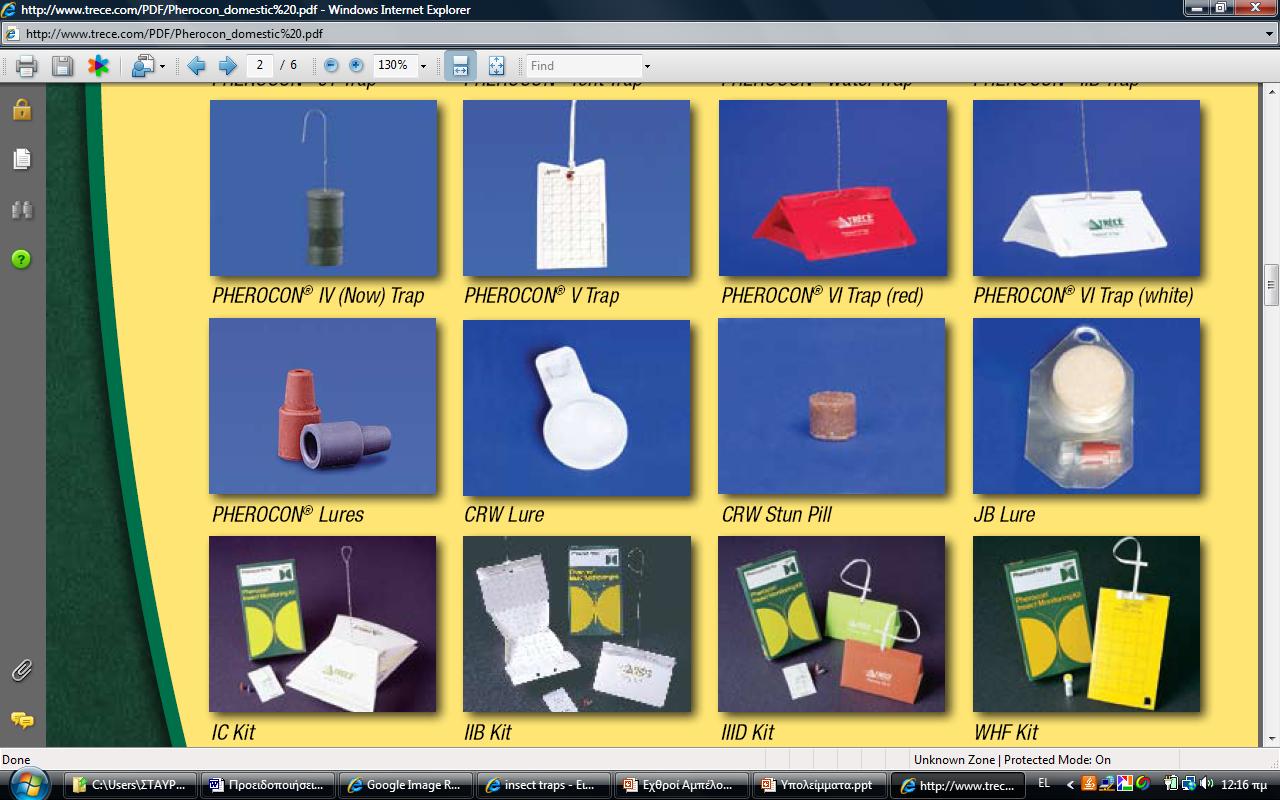Zoom out with the minus button
Image resolution: width=1280 pixels, height=800 pixels.
332,66
